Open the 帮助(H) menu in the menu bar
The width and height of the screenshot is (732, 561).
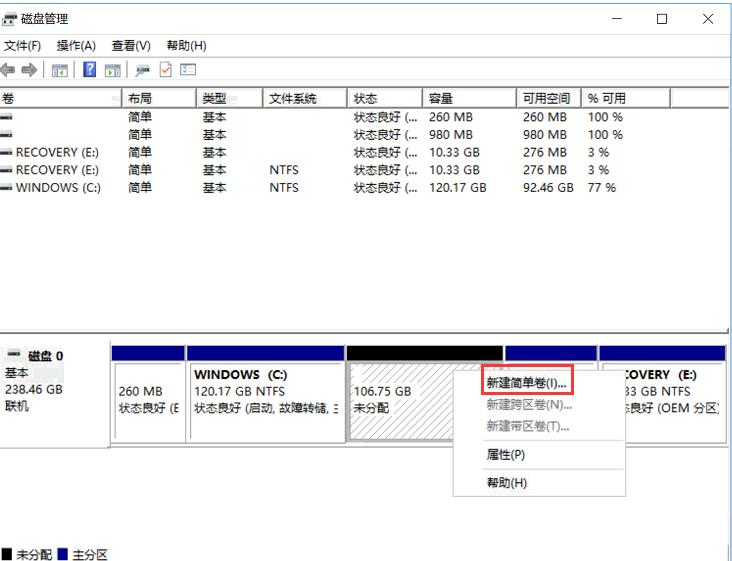click(x=186, y=46)
